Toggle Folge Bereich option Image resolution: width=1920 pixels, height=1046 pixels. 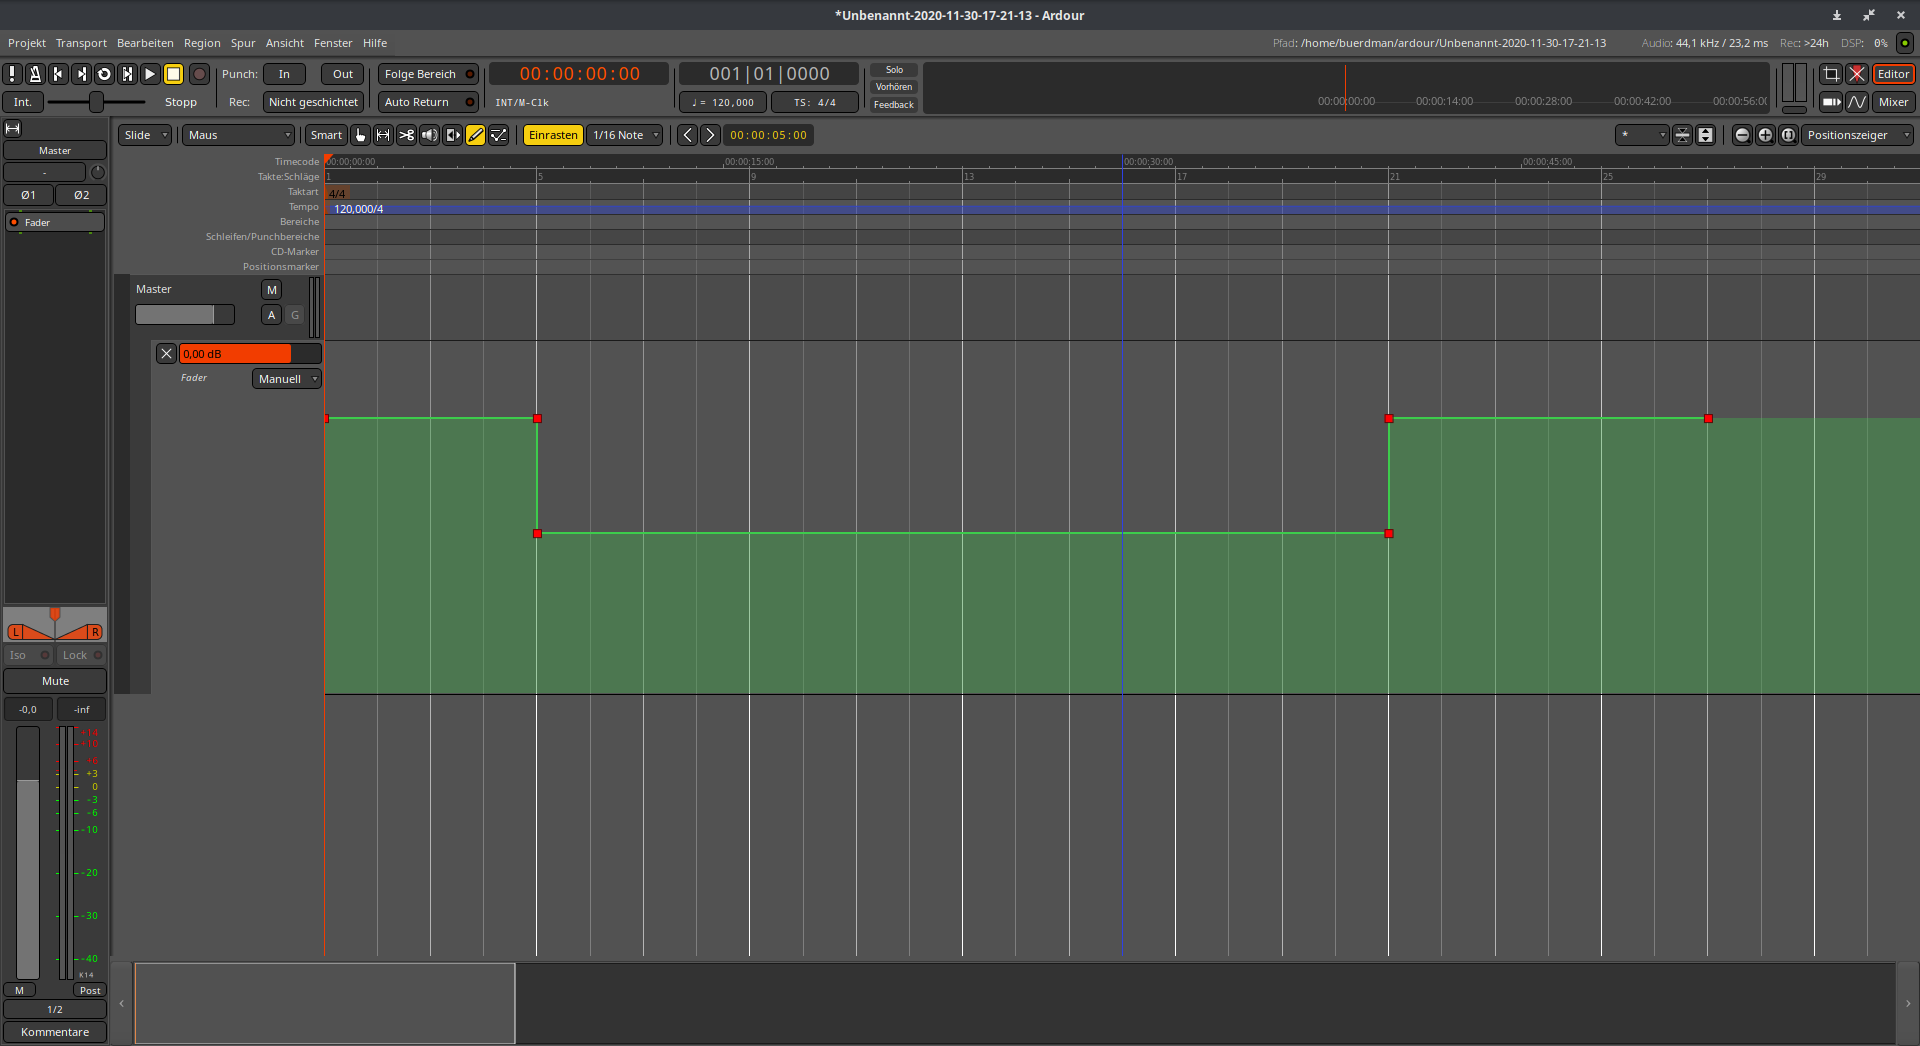coord(428,74)
